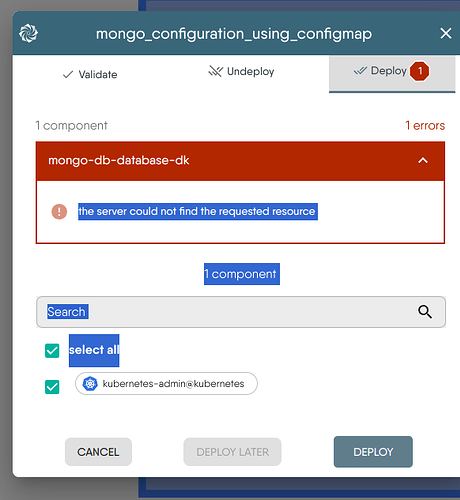Open the Undeploy tab
The height and width of the screenshot is (500, 460).
(x=241, y=71)
